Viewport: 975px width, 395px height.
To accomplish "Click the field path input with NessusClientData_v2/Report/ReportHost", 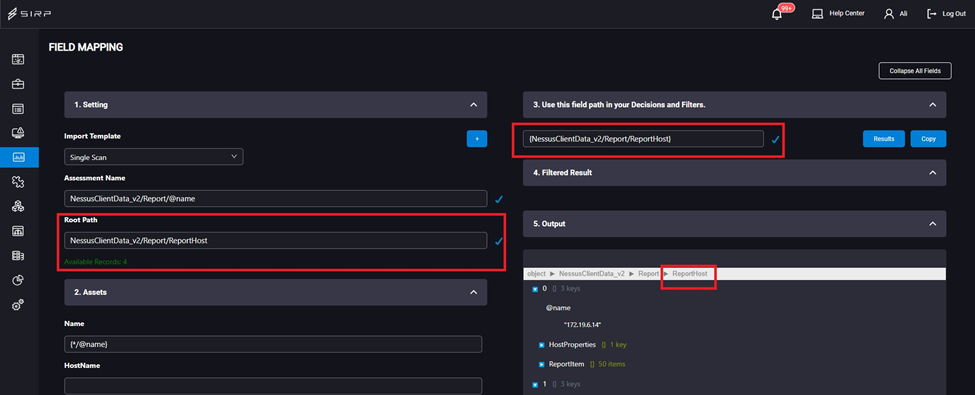I will tap(643, 139).
